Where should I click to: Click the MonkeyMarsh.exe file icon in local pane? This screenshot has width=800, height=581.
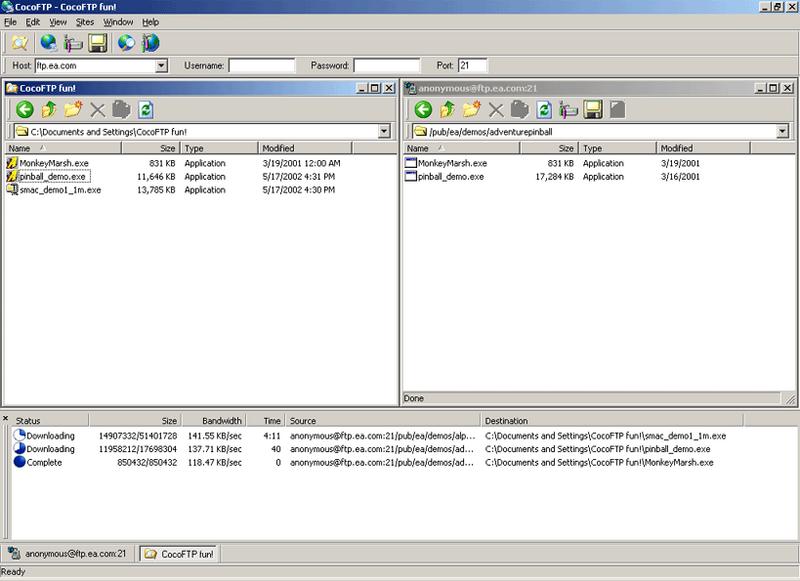coord(12,163)
